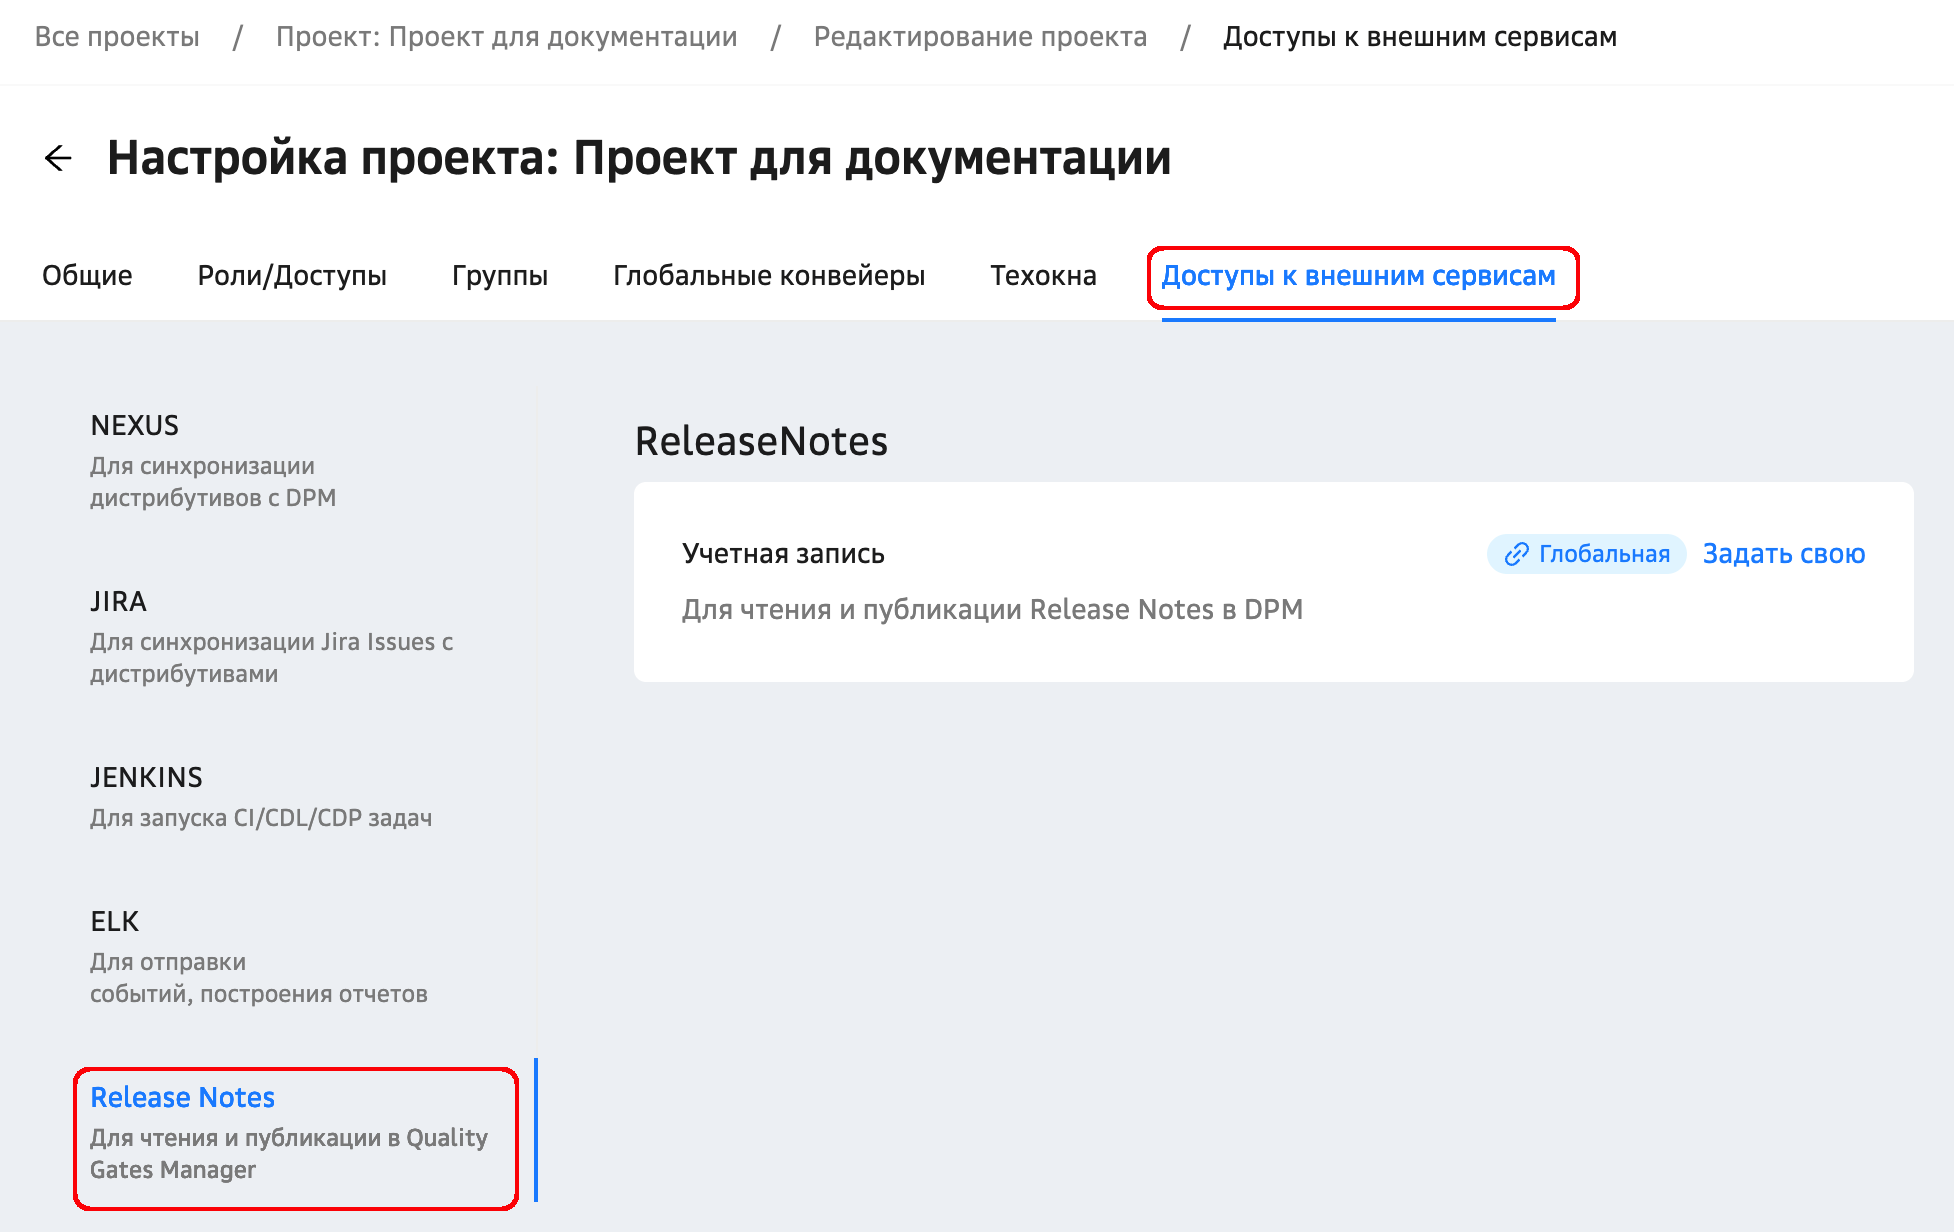
Task: Open ELK service settings
Action: pos(258,956)
